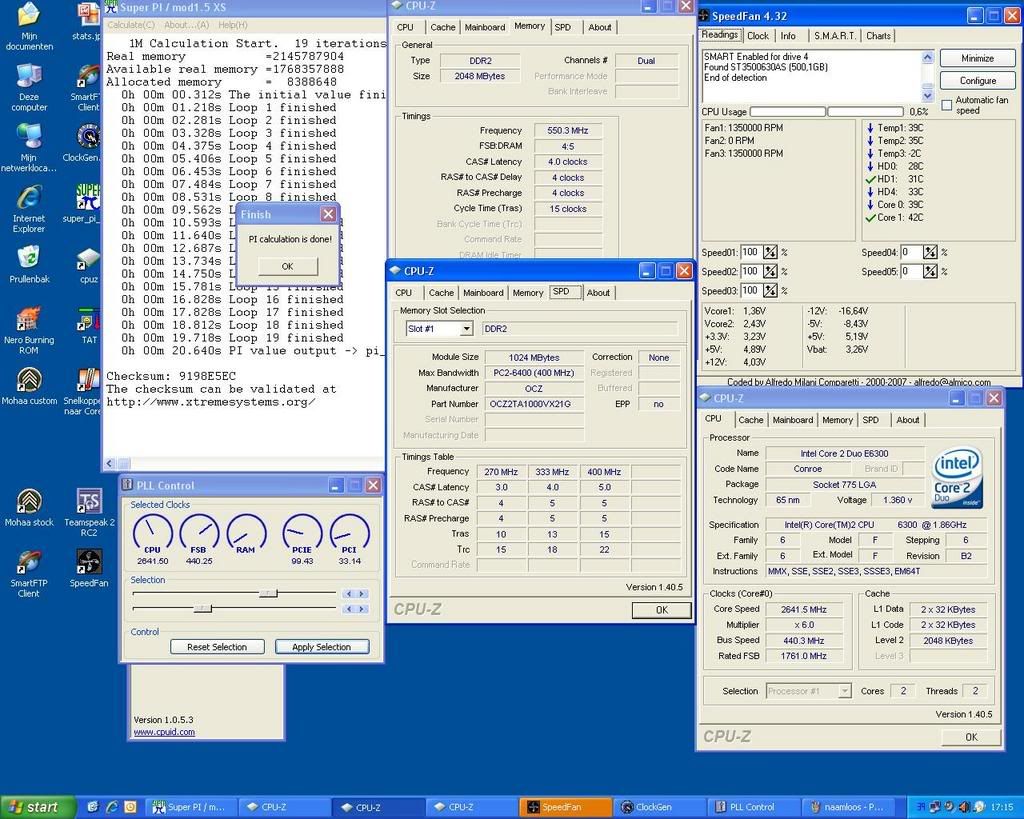Adjust the Speed04 spinner in SpeedFan

[930, 252]
